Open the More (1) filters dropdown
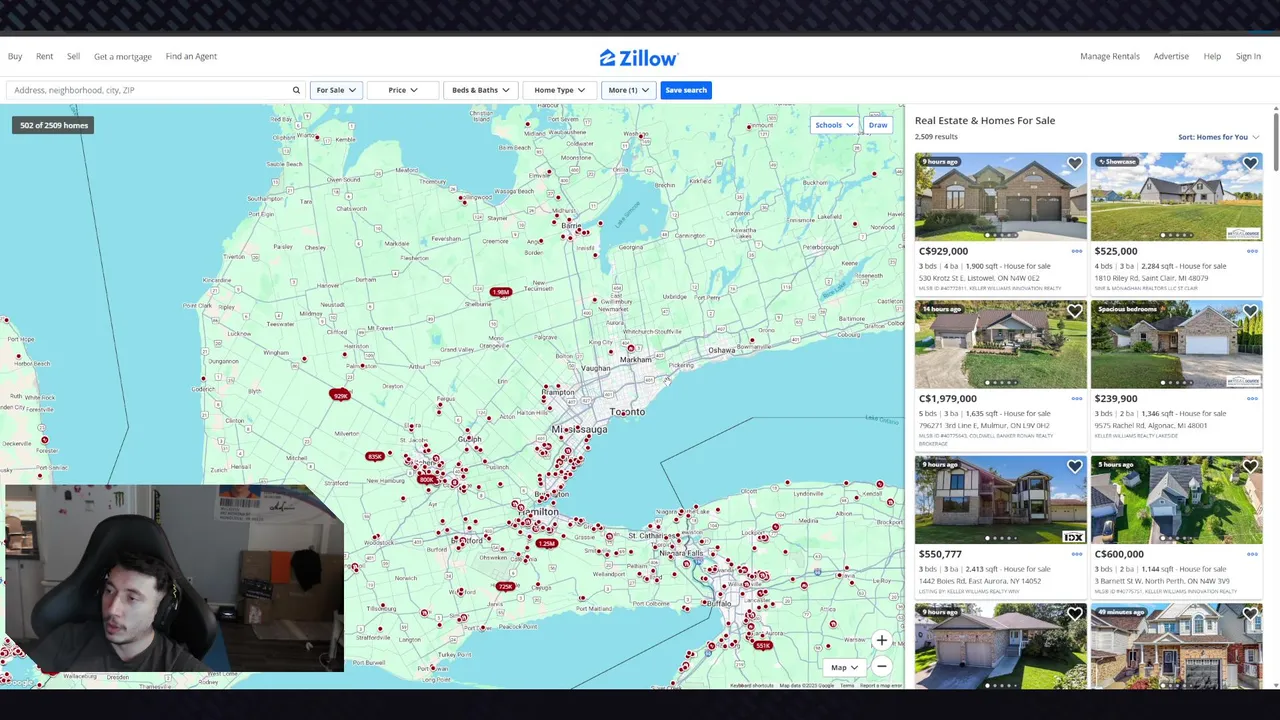 629,90
